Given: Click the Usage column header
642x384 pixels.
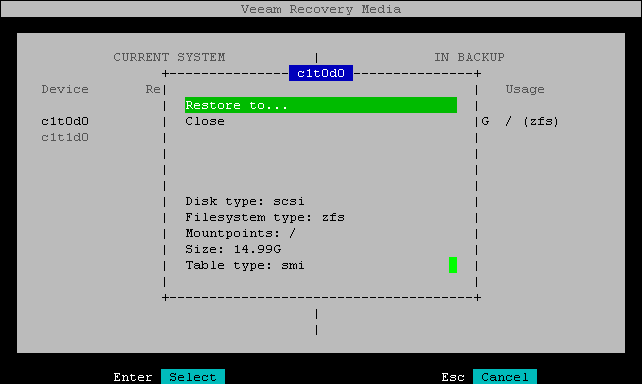Looking at the screenshot, I should point(525,89).
